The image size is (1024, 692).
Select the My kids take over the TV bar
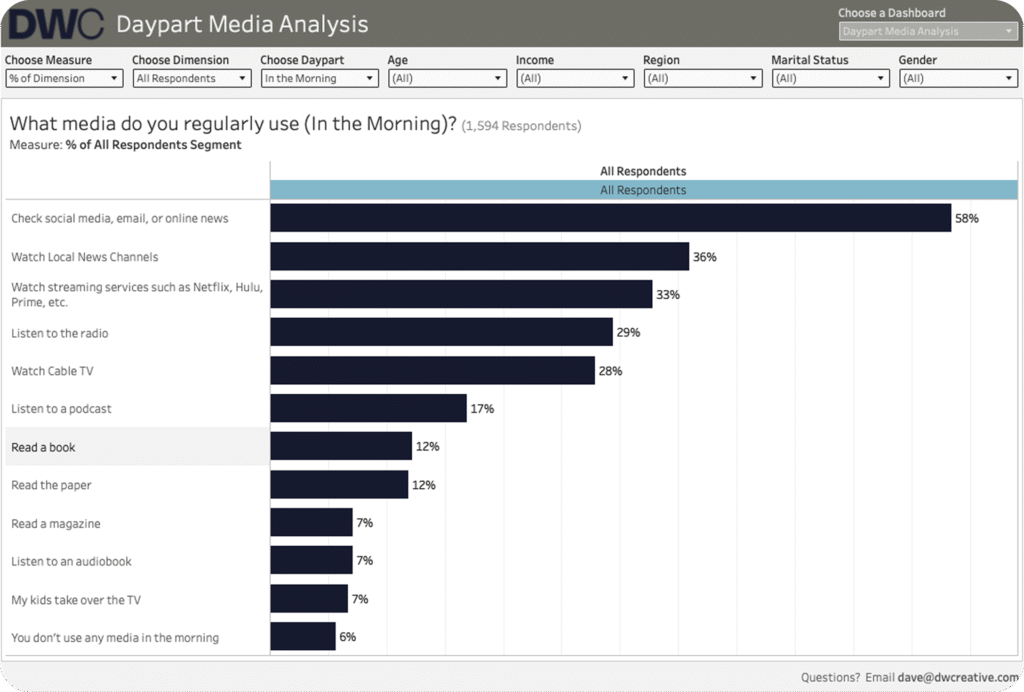[309, 599]
